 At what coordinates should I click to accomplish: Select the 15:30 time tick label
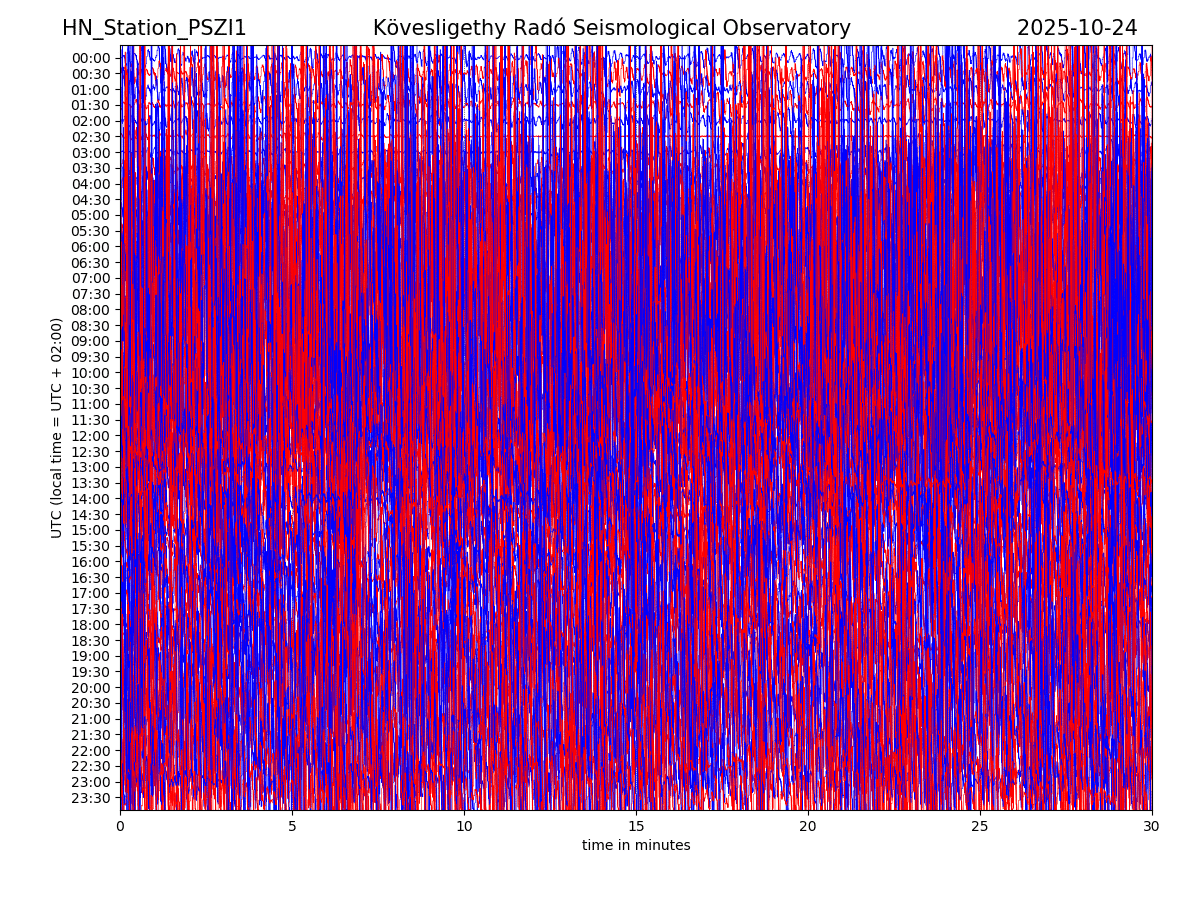coord(90,546)
